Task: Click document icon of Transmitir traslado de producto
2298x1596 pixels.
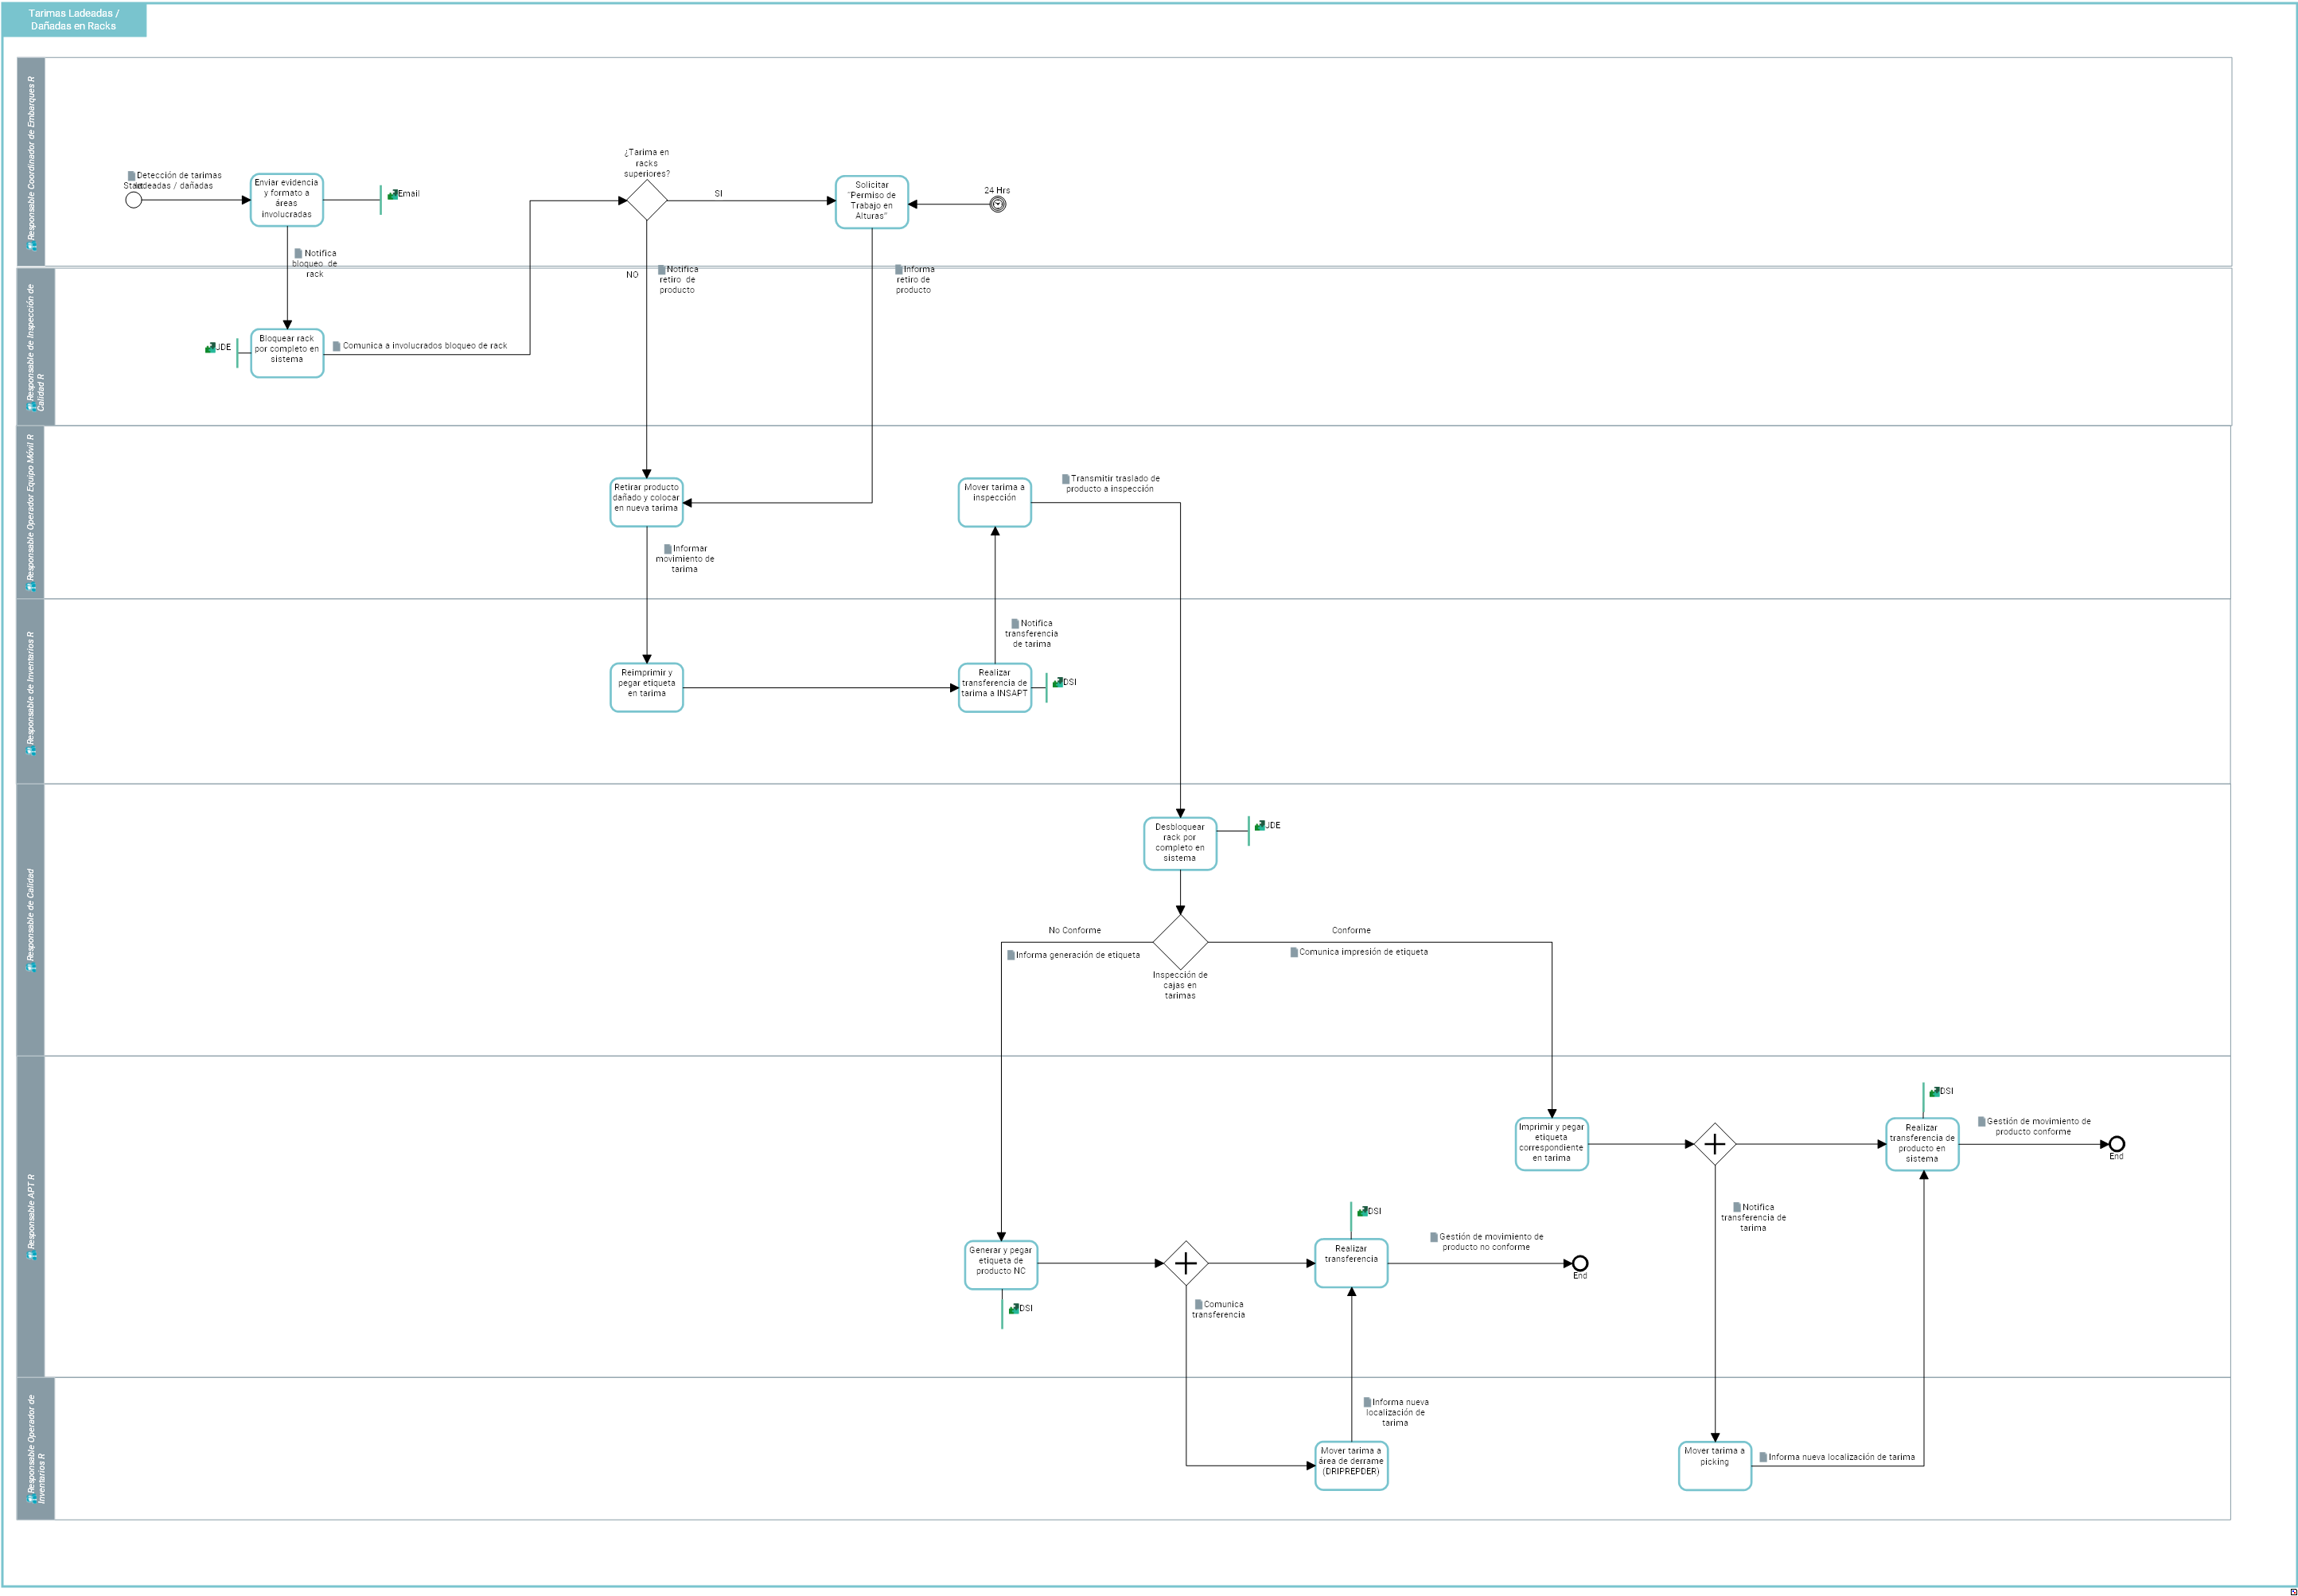Action: tap(1065, 479)
